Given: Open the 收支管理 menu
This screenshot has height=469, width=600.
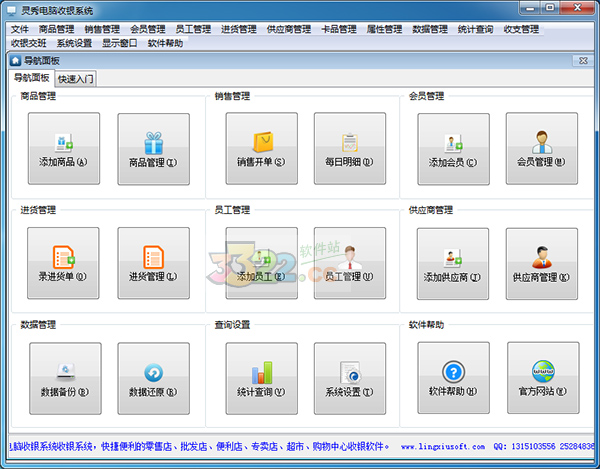Looking at the screenshot, I should click(521, 29).
